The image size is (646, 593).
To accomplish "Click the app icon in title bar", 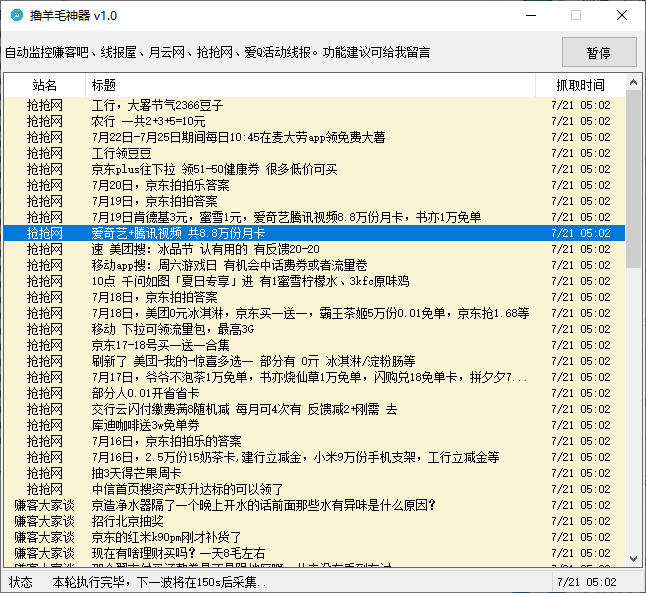I will pyautogui.click(x=17, y=15).
